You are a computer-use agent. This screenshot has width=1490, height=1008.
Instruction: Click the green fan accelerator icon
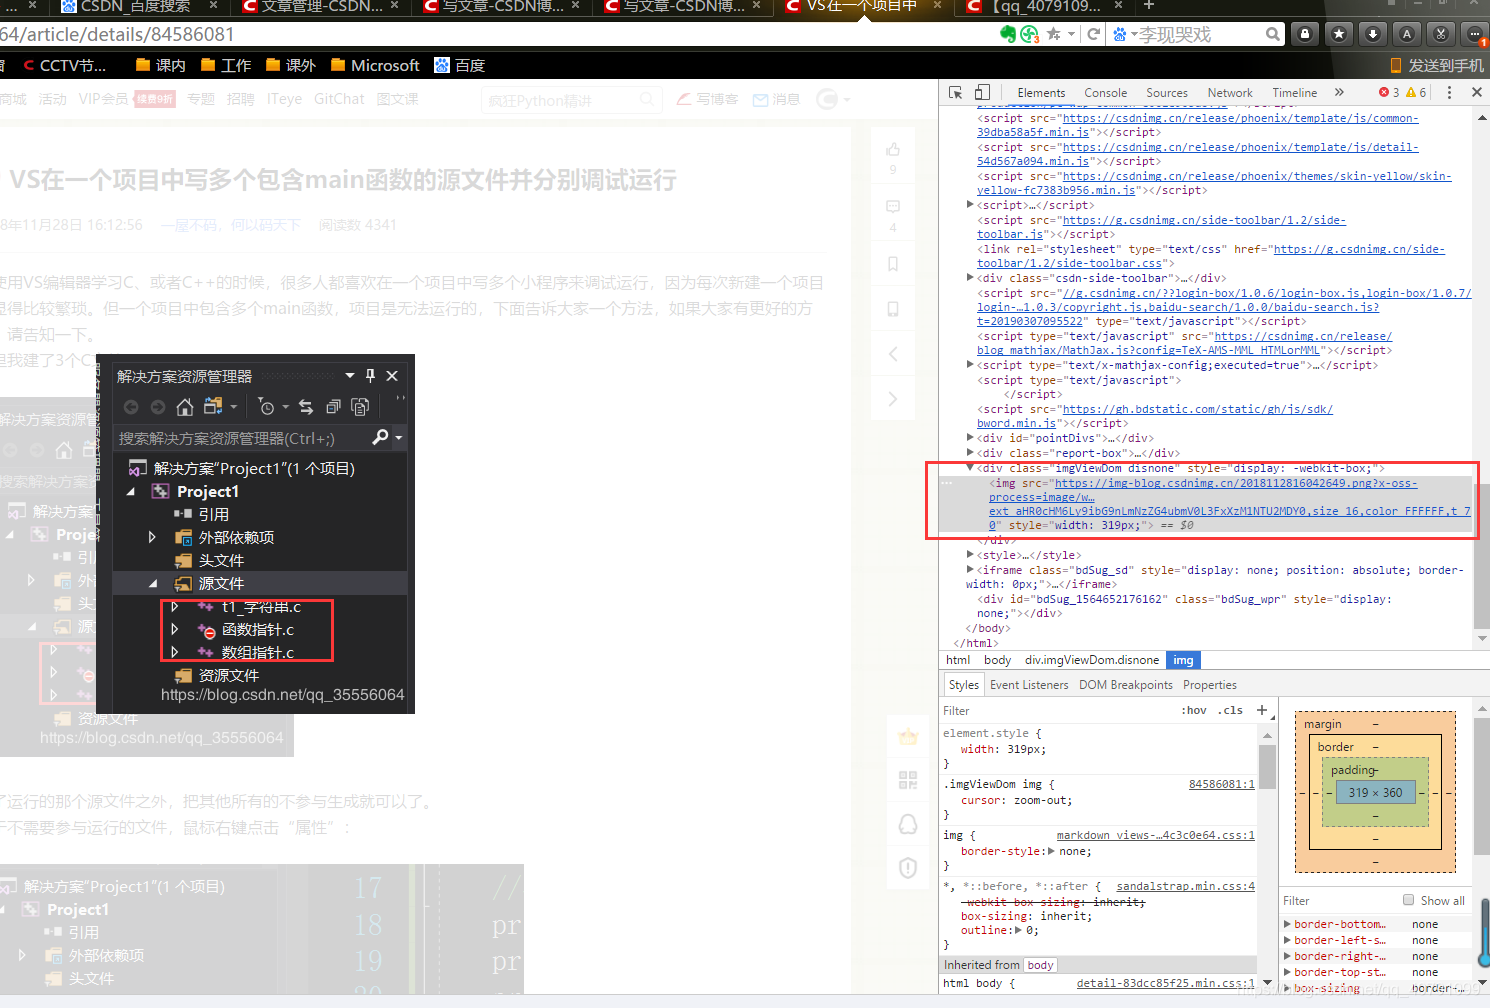[x=1030, y=34]
